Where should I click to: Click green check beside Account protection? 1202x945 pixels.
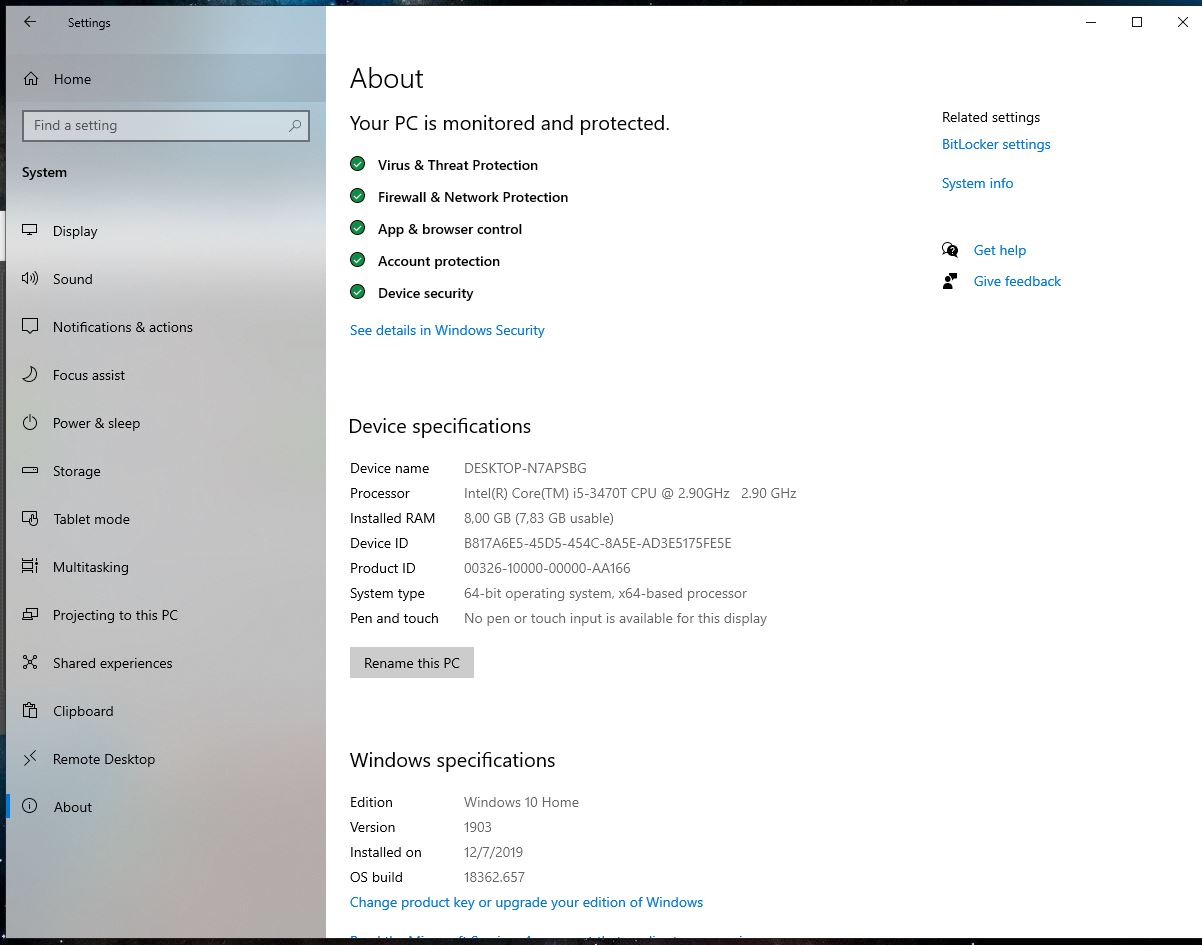click(x=357, y=260)
